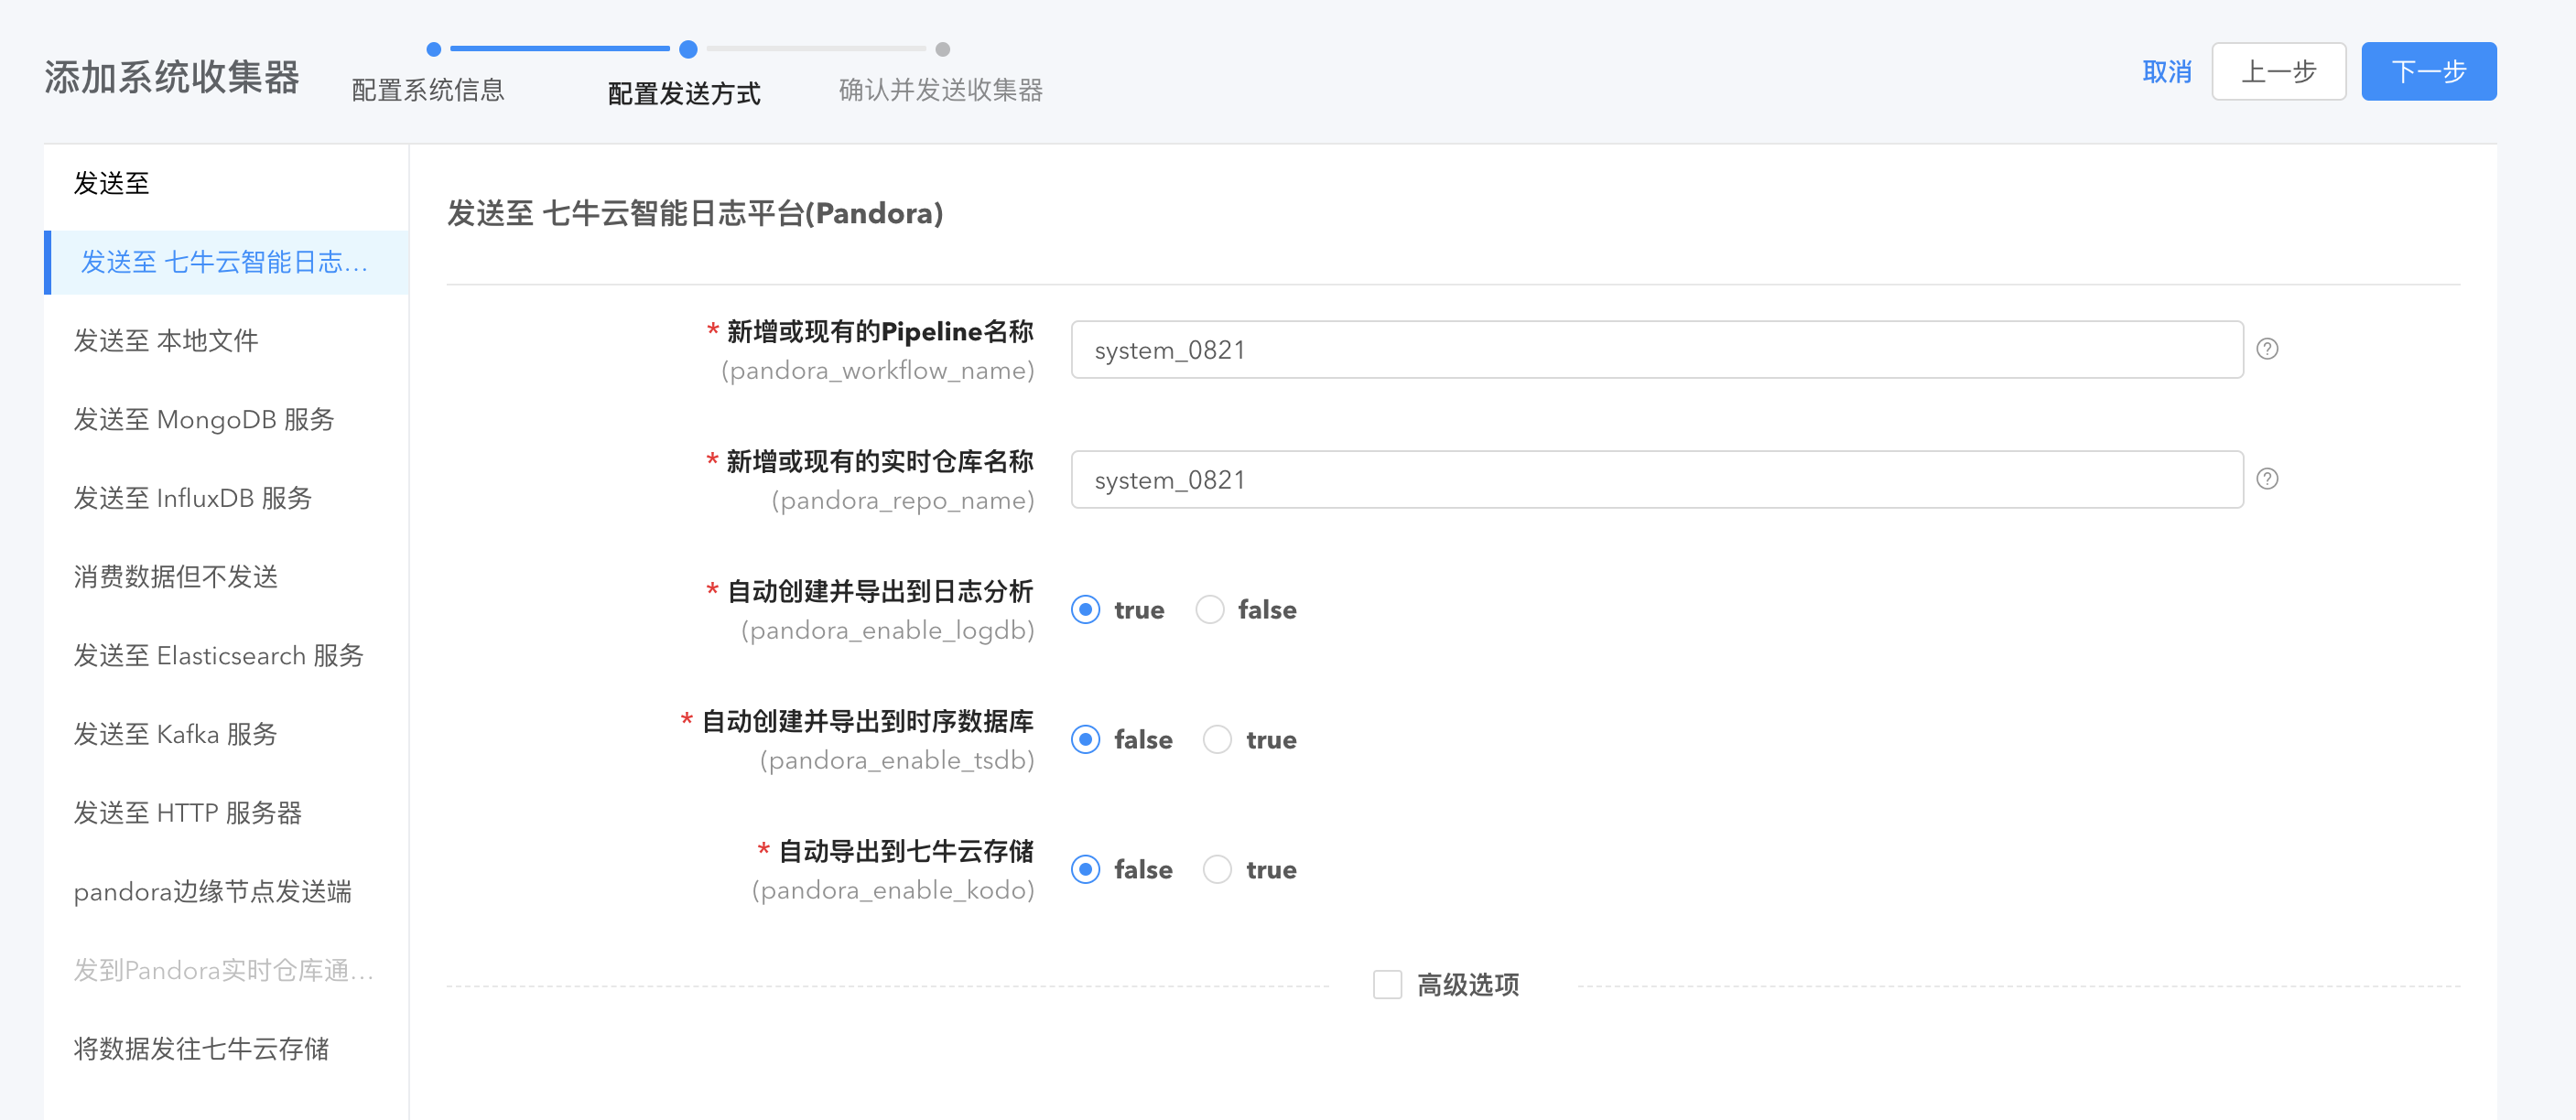Click the 自动创建并导出到日志分析 label

[x=880, y=592]
